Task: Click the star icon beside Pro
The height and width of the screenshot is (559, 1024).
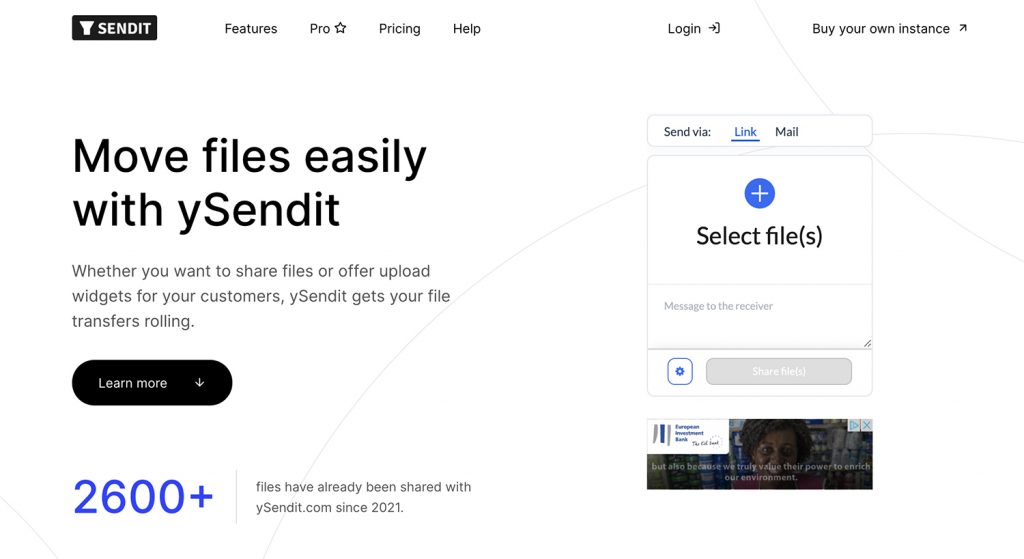Action: (340, 28)
